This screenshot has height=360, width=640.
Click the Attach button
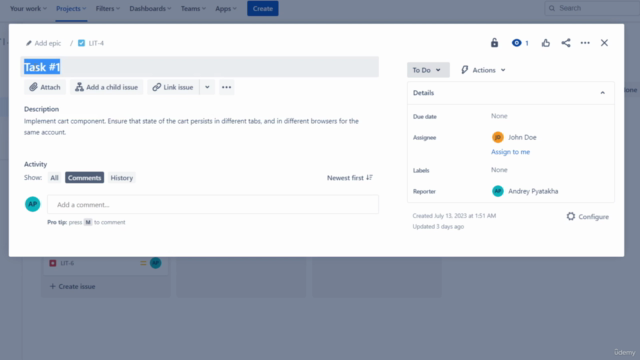pyautogui.click(x=45, y=87)
